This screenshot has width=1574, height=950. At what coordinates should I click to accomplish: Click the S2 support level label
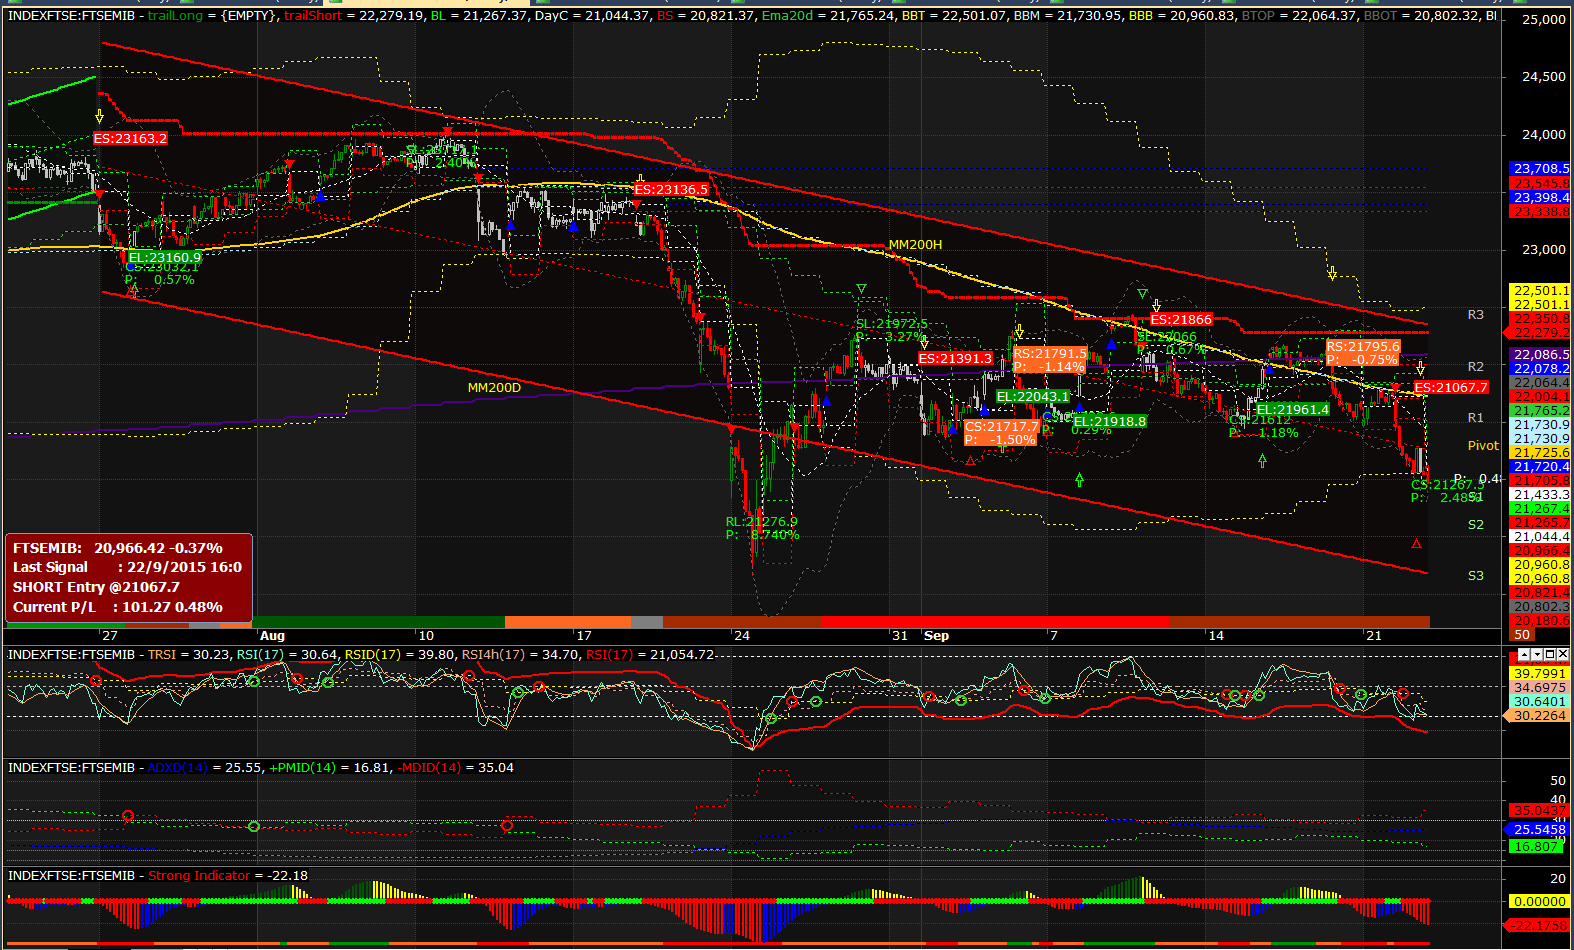[x=1476, y=525]
